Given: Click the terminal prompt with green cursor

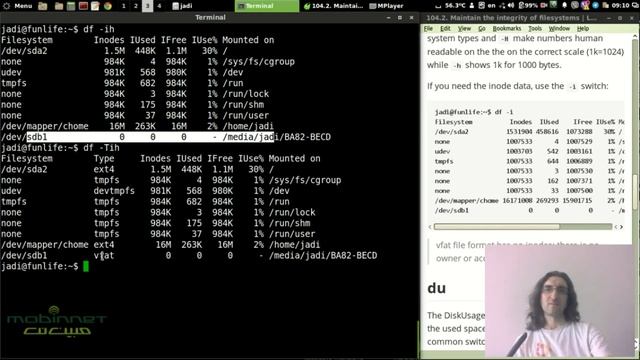Looking at the screenshot, I should (44, 266).
